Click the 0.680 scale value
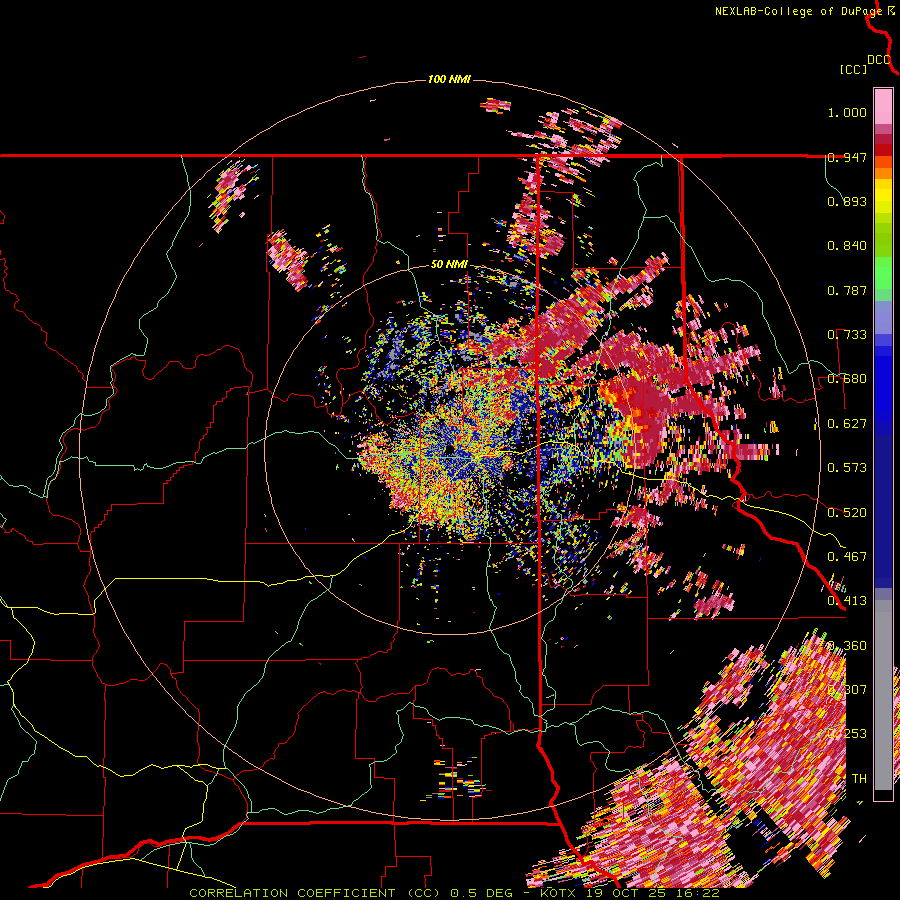The height and width of the screenshot is (900, 900). [847, 379]
